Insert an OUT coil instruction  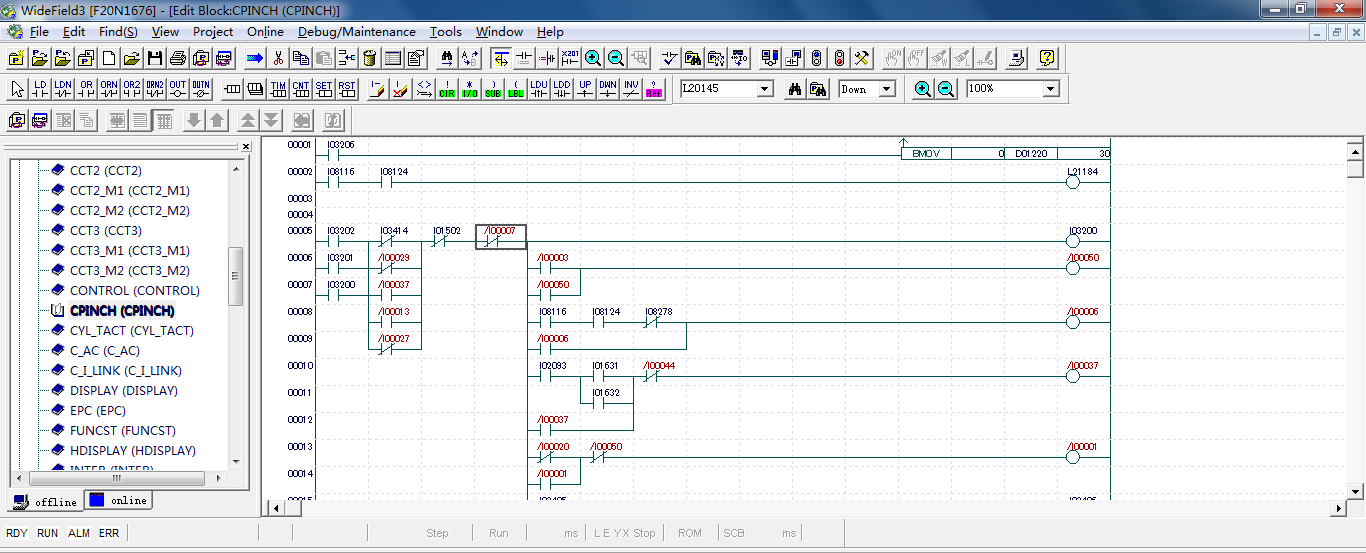177,89
